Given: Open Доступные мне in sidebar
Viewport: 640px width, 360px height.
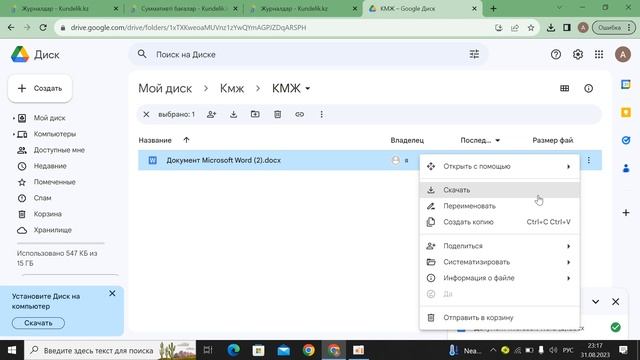Looking at the screenshot, I should tap(59, 150).
